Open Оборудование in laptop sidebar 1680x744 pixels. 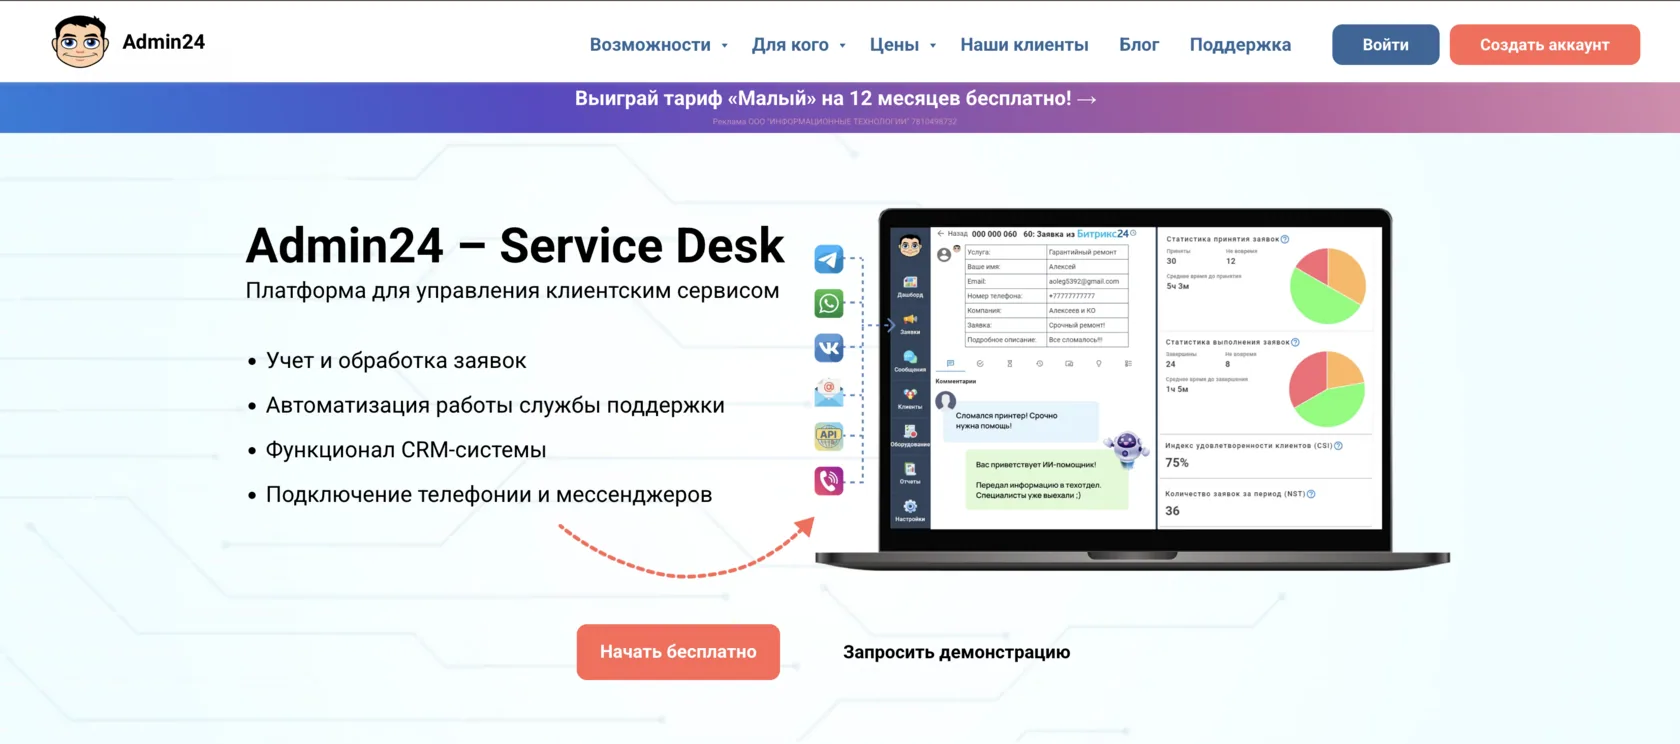pos(910,436)
